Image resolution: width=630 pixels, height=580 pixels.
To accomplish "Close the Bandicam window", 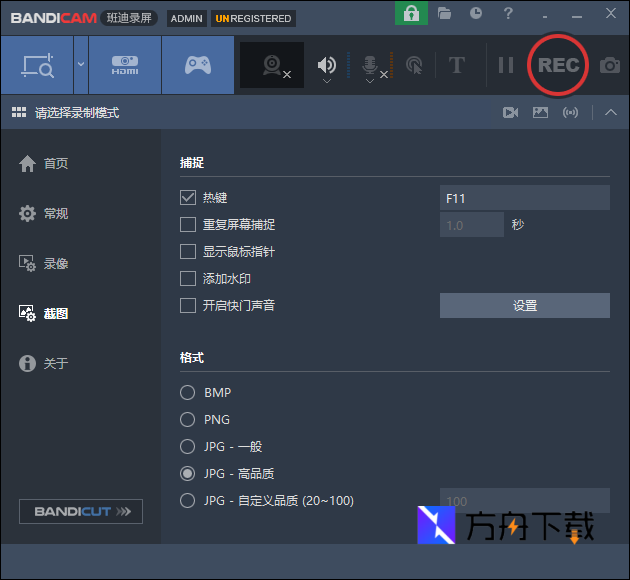I will (x=611, y=13).
